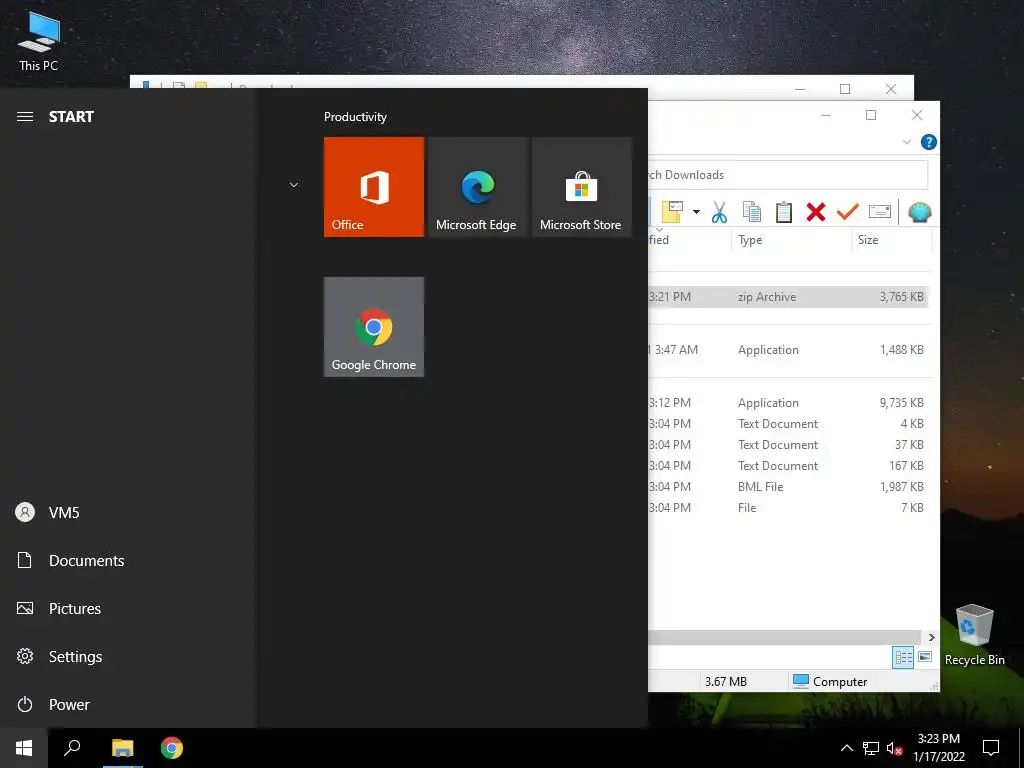
Task: Click the muted volume tray icon
Action: pyautogui.click(x=894, y=748)
